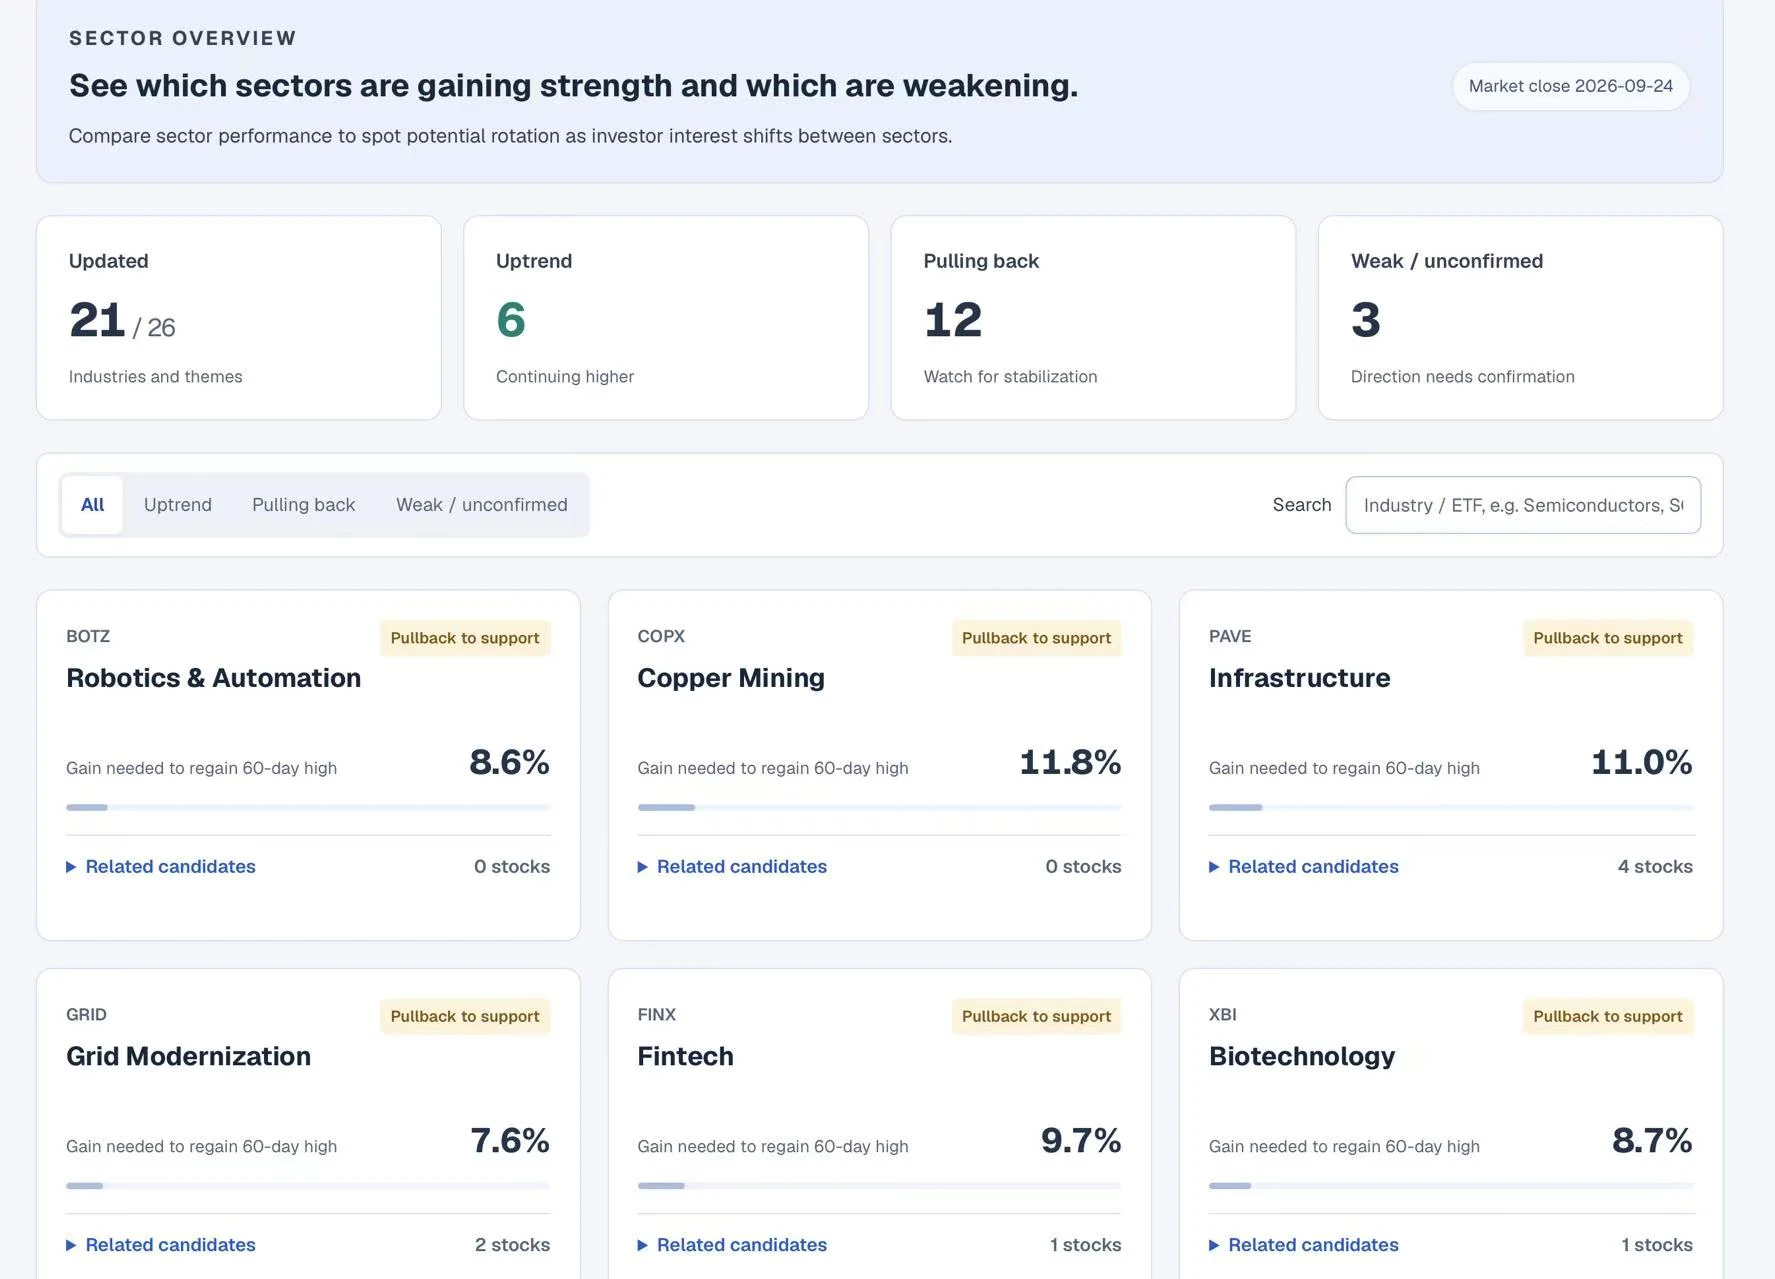Screen dimensions: 1775x1279
Task: Click the Weak / unconfirmed summary card
Action: coord(1521,318)
